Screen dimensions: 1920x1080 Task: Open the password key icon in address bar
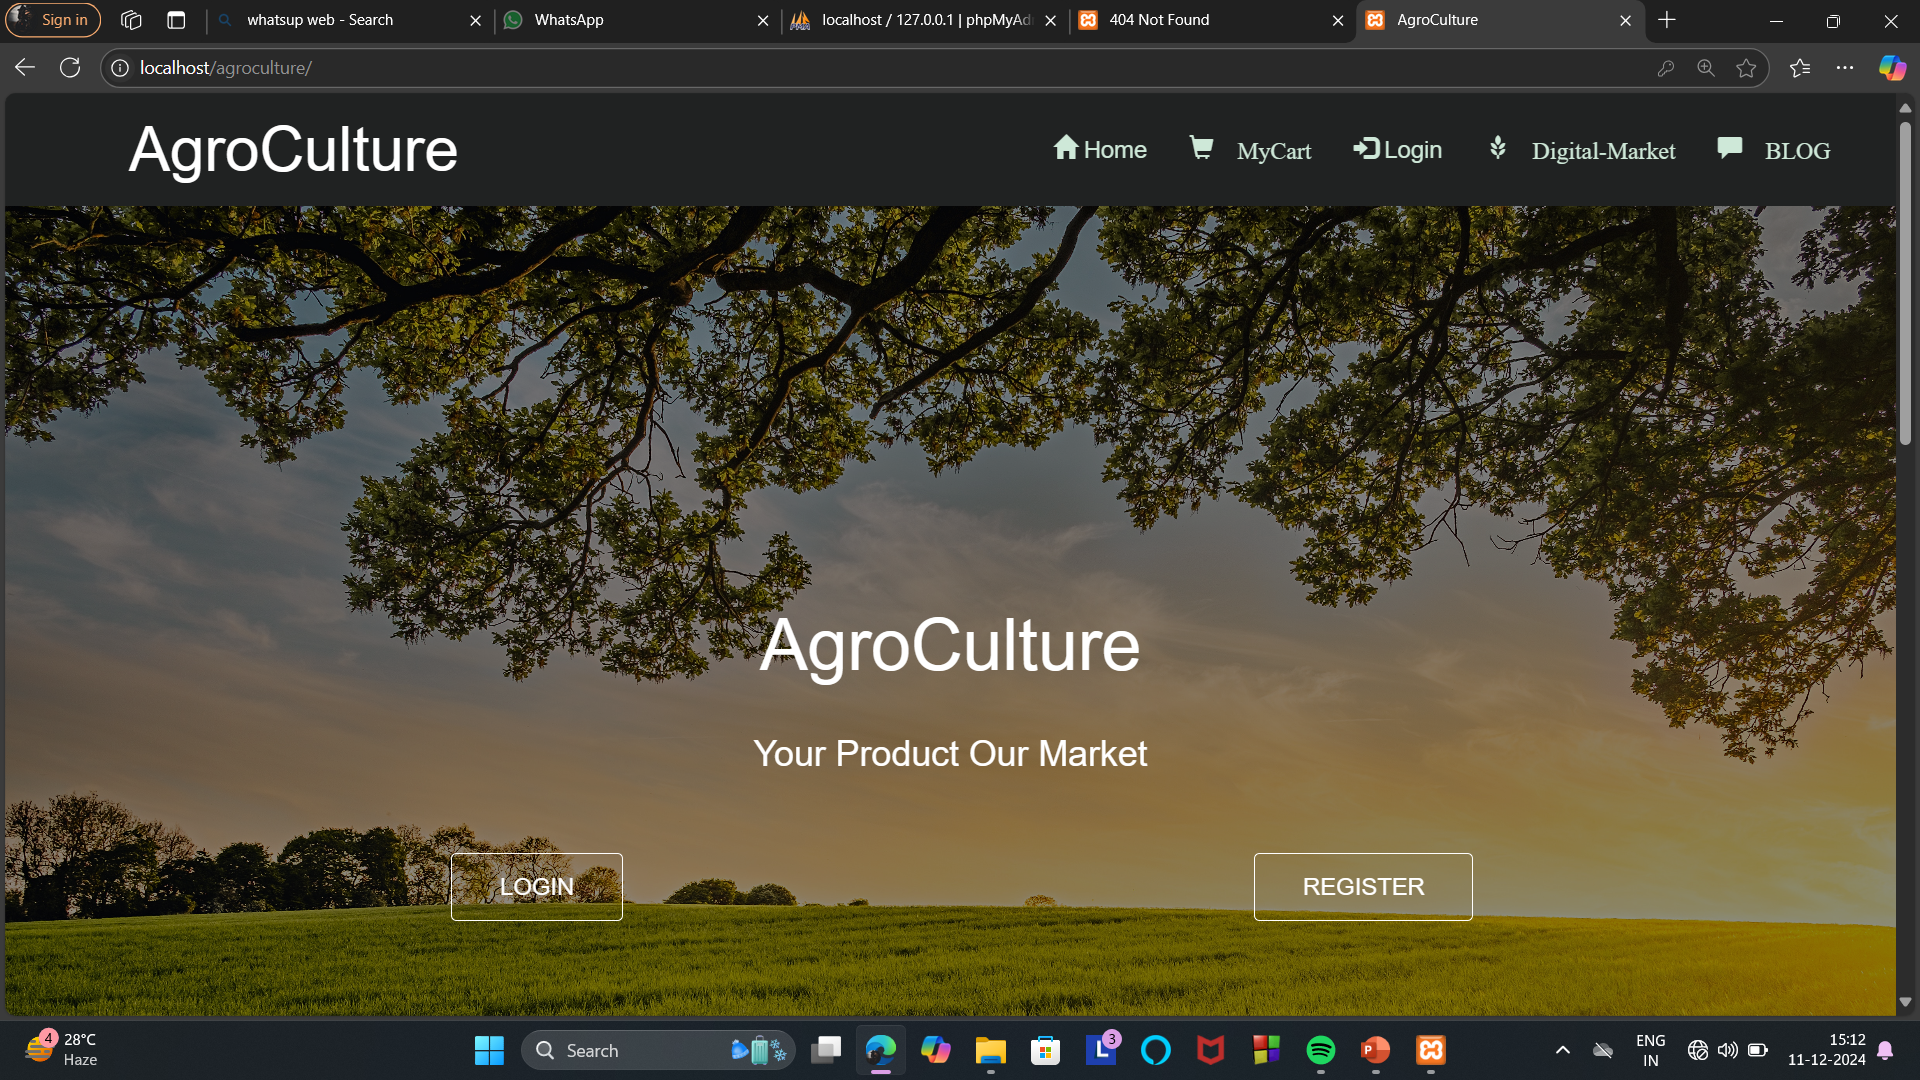[x=1666, y=68]
